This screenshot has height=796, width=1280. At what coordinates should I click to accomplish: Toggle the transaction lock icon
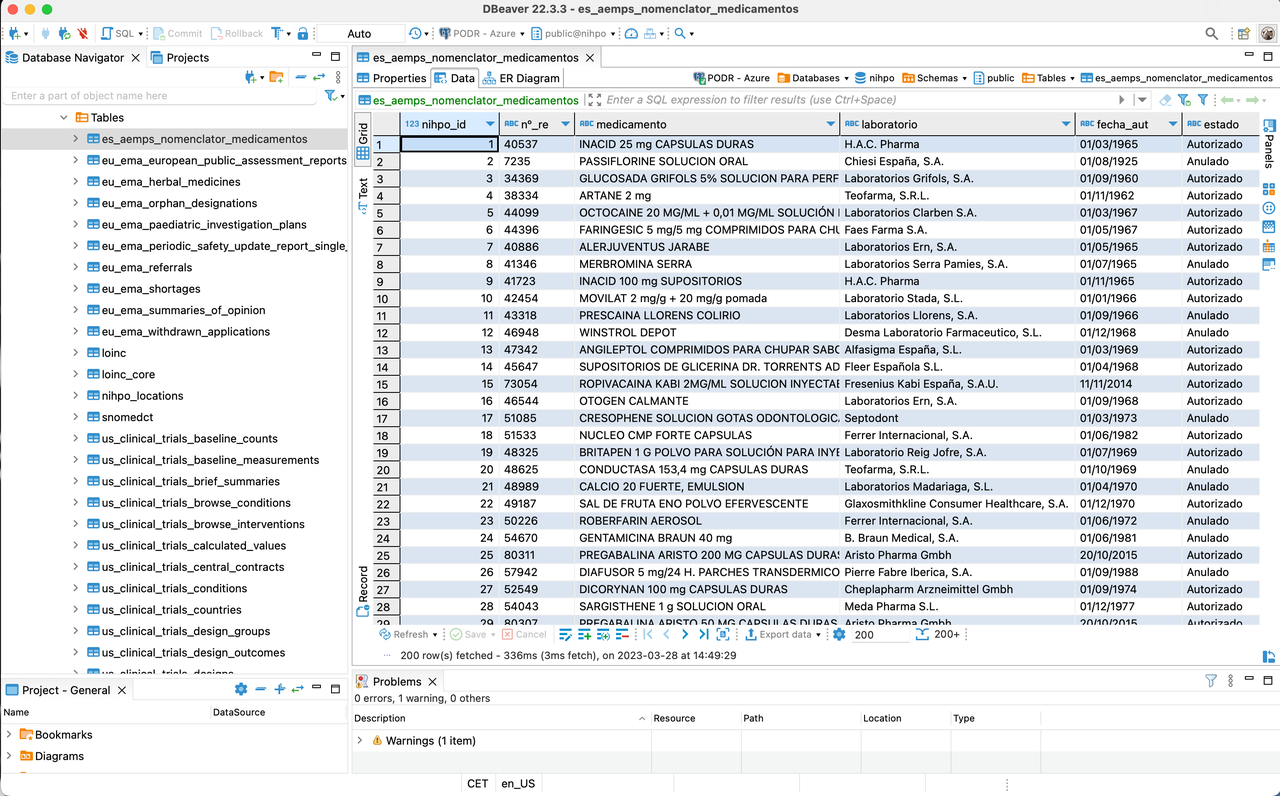[x=303, y=33]
